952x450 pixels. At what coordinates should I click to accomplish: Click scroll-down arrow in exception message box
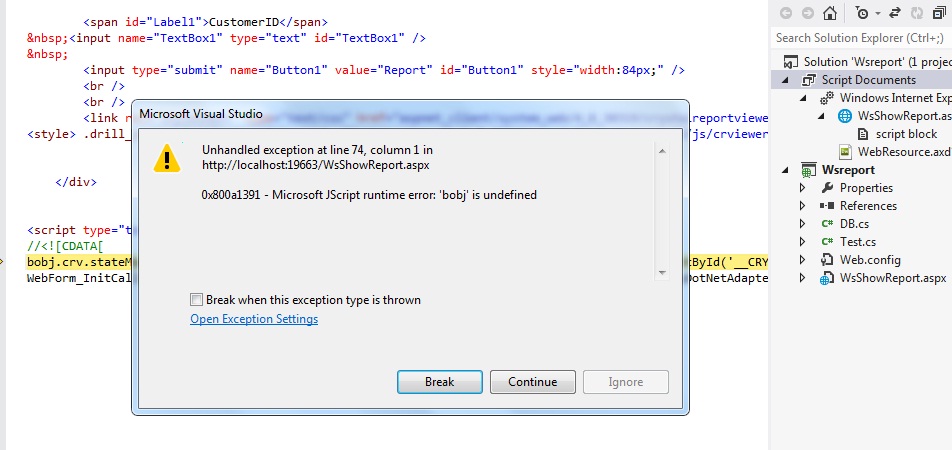pyautogui.click(x=662, y=273)
